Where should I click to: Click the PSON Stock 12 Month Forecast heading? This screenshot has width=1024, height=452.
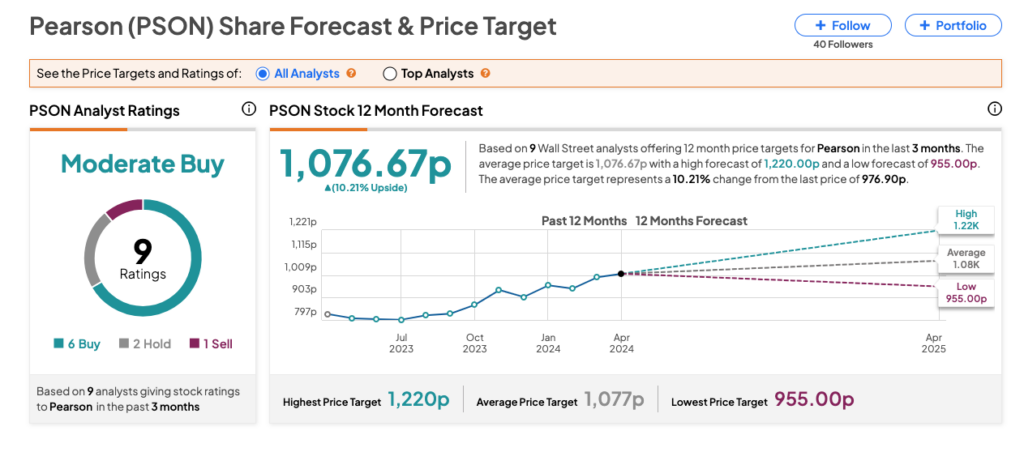tap(376, 110)
